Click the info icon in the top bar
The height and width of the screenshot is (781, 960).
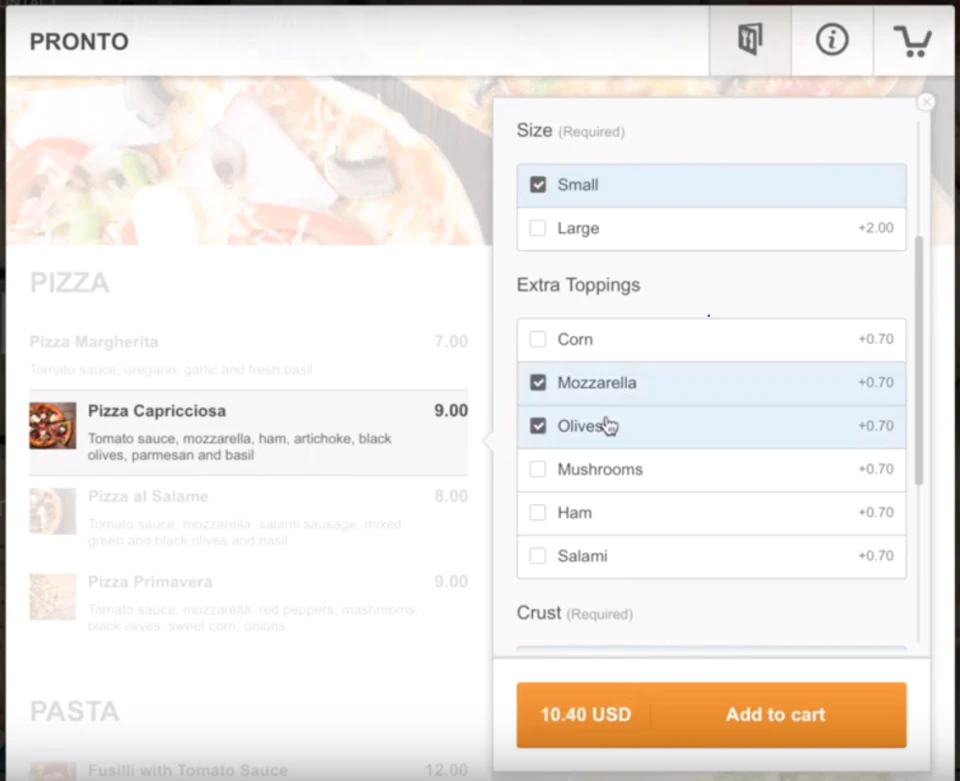[x=832, y=40]
